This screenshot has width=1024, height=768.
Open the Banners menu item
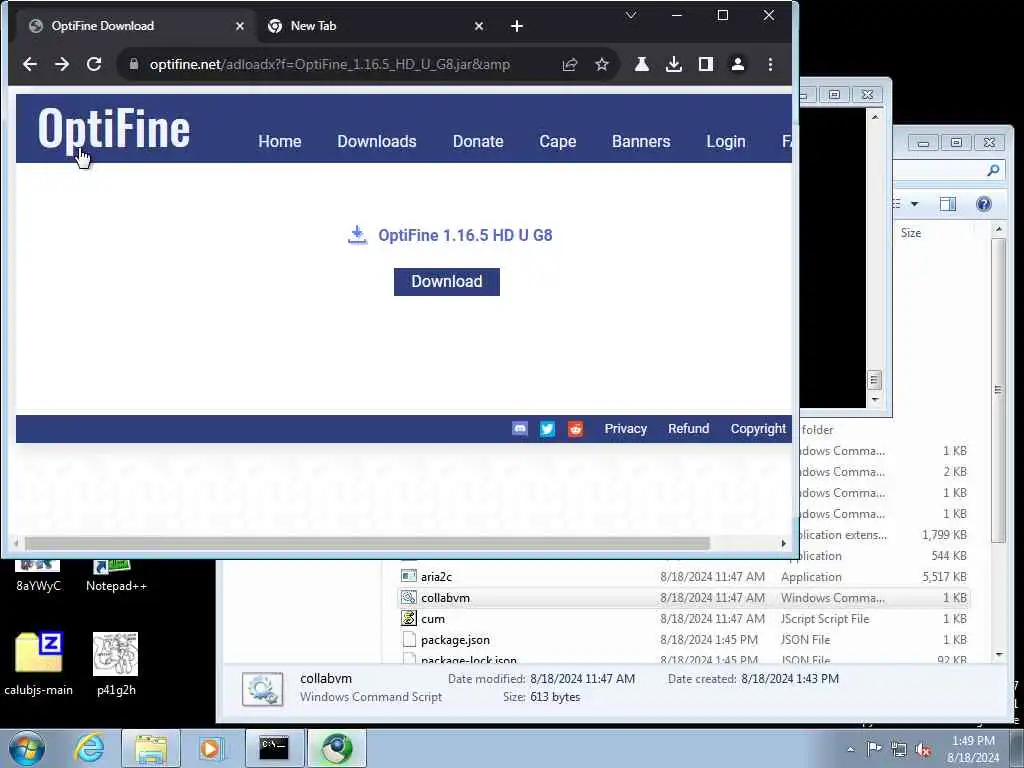coord(641,141)
